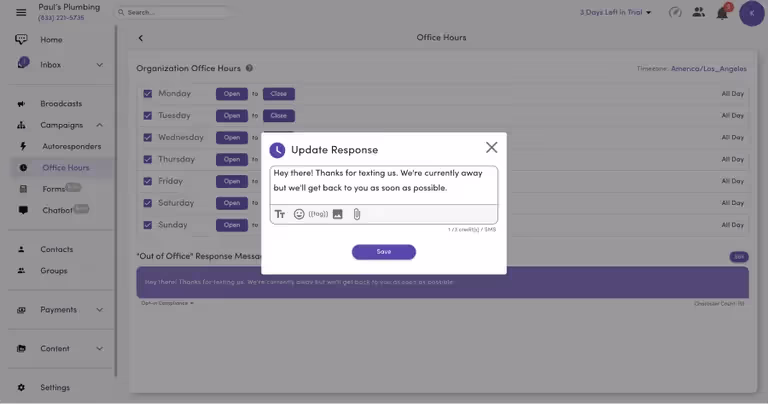The image size is (768, 404).
Task: Open Monday's Open time picker
Action: [x=232, y=94]
